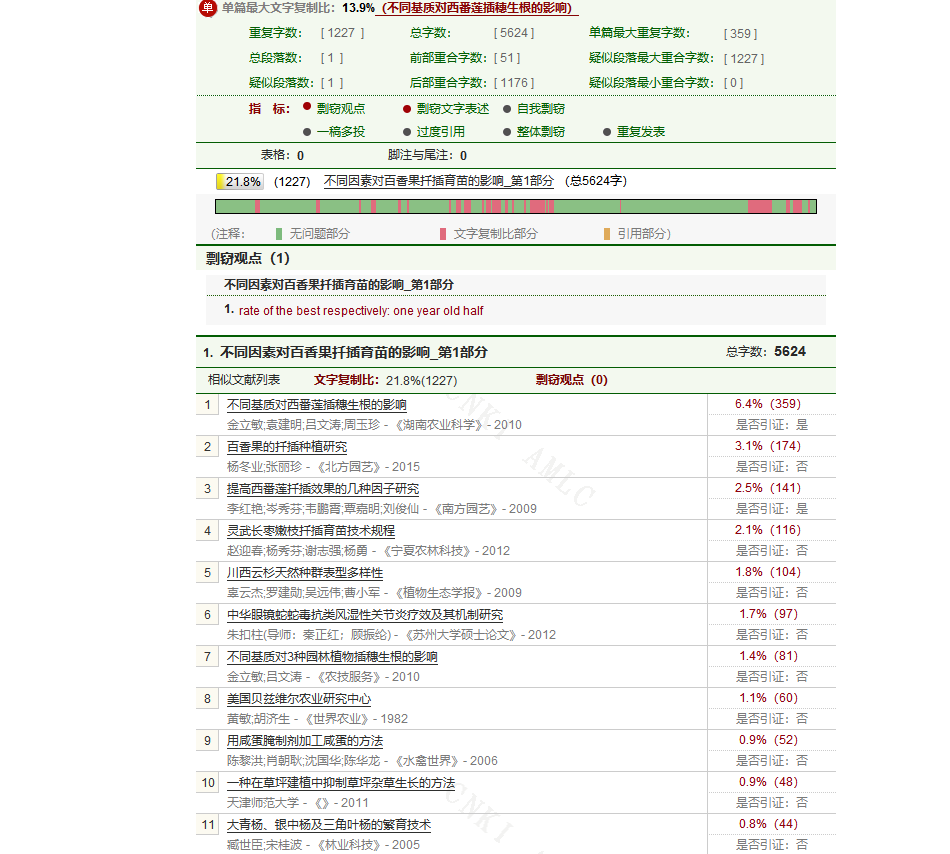950x854 pixels.
Task: Open the 相似文献列表 tab
Action: coord(244,380)
